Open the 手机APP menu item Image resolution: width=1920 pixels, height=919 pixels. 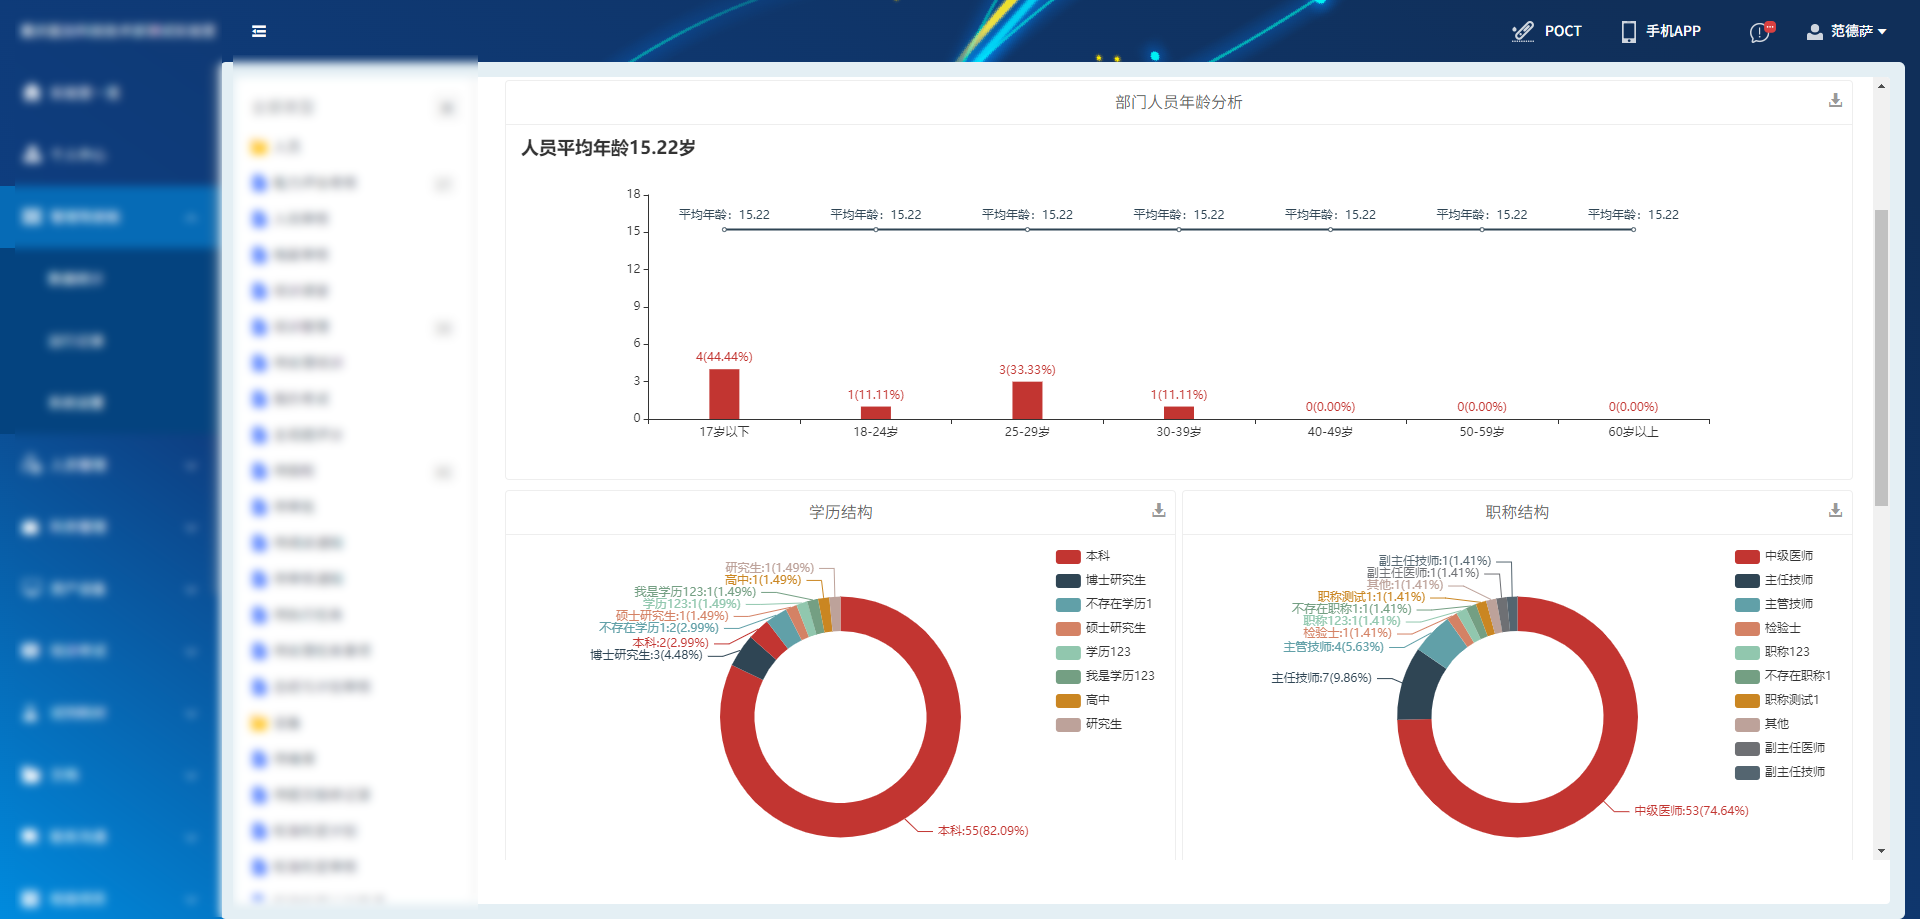pos(1673,31)
